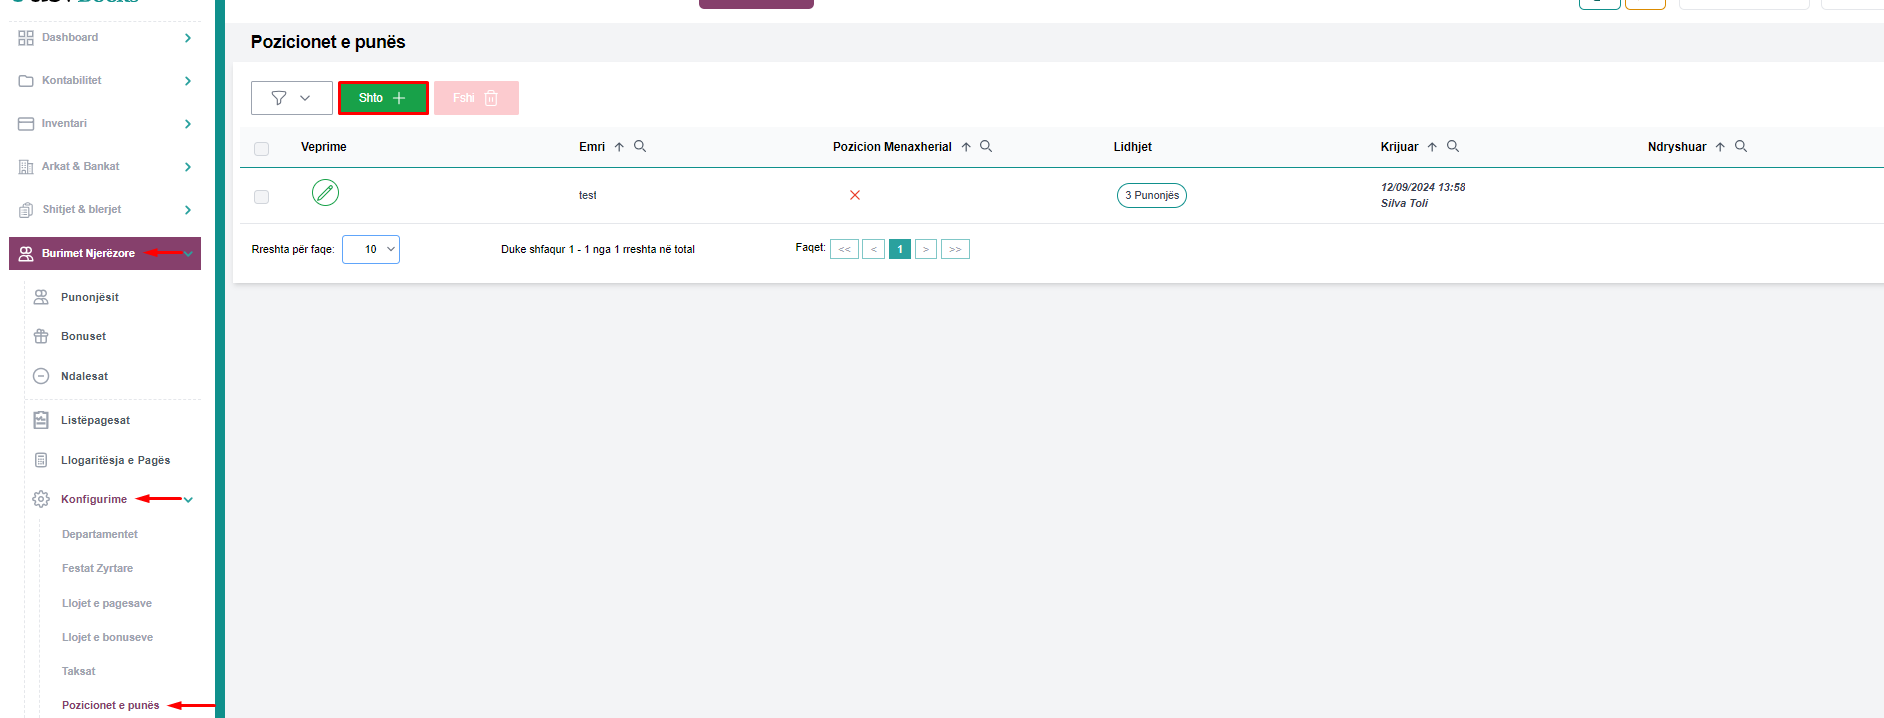Click search icon beside Pozicion Menaxherial header
The width and height of the screenshot is (1884, 718).
pyautogui.click(x=986, y=146)
